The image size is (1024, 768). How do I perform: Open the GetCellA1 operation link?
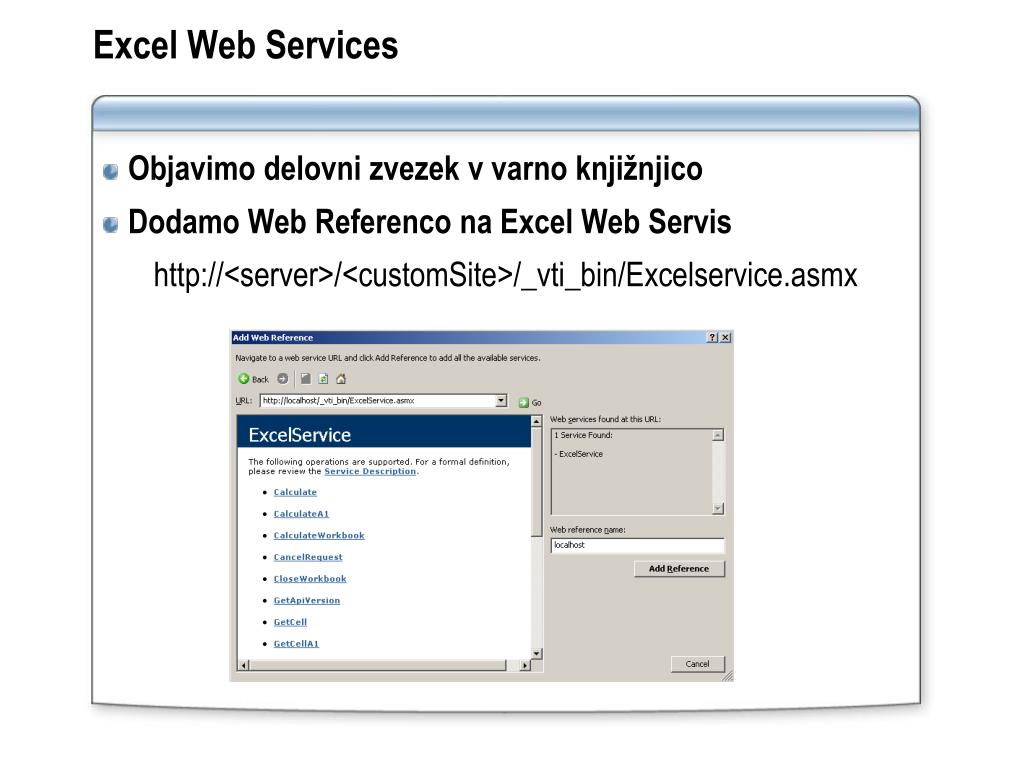[296, 643]
